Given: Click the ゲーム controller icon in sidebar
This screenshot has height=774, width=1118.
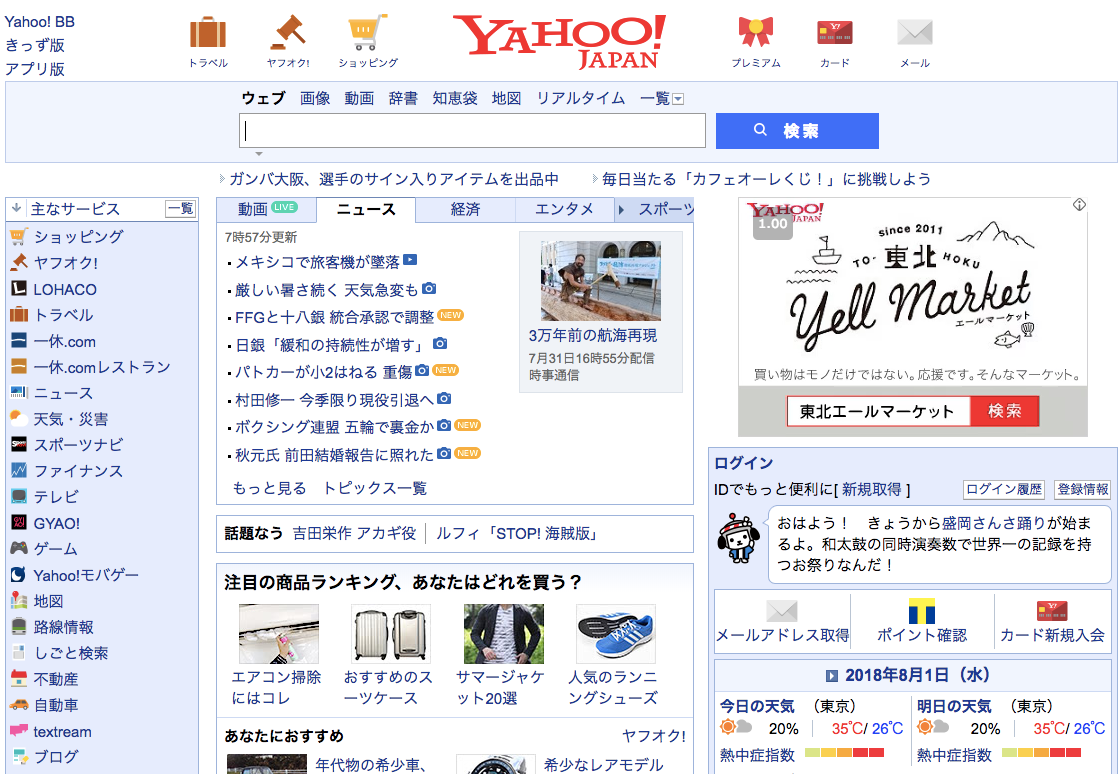Looking at the screenshot, I should [x=19, y=548].
